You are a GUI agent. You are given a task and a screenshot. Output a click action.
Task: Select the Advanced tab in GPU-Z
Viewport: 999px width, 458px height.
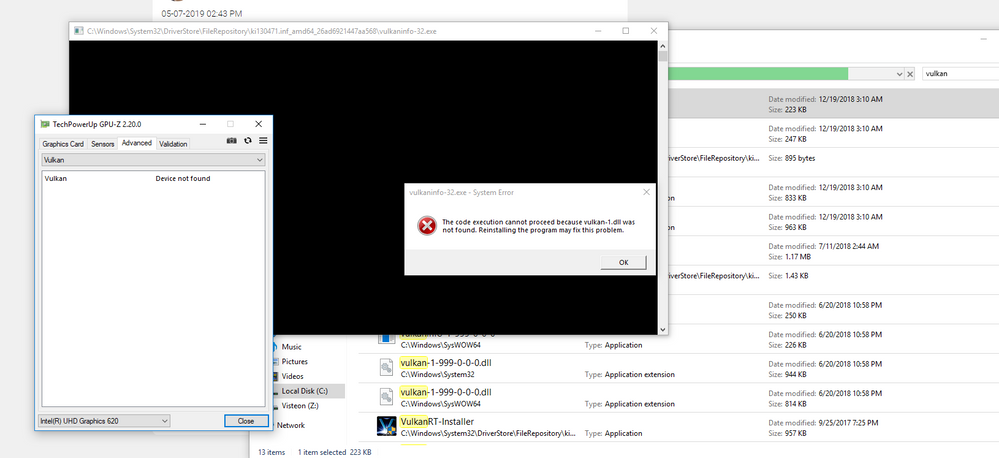click(137, 143)
